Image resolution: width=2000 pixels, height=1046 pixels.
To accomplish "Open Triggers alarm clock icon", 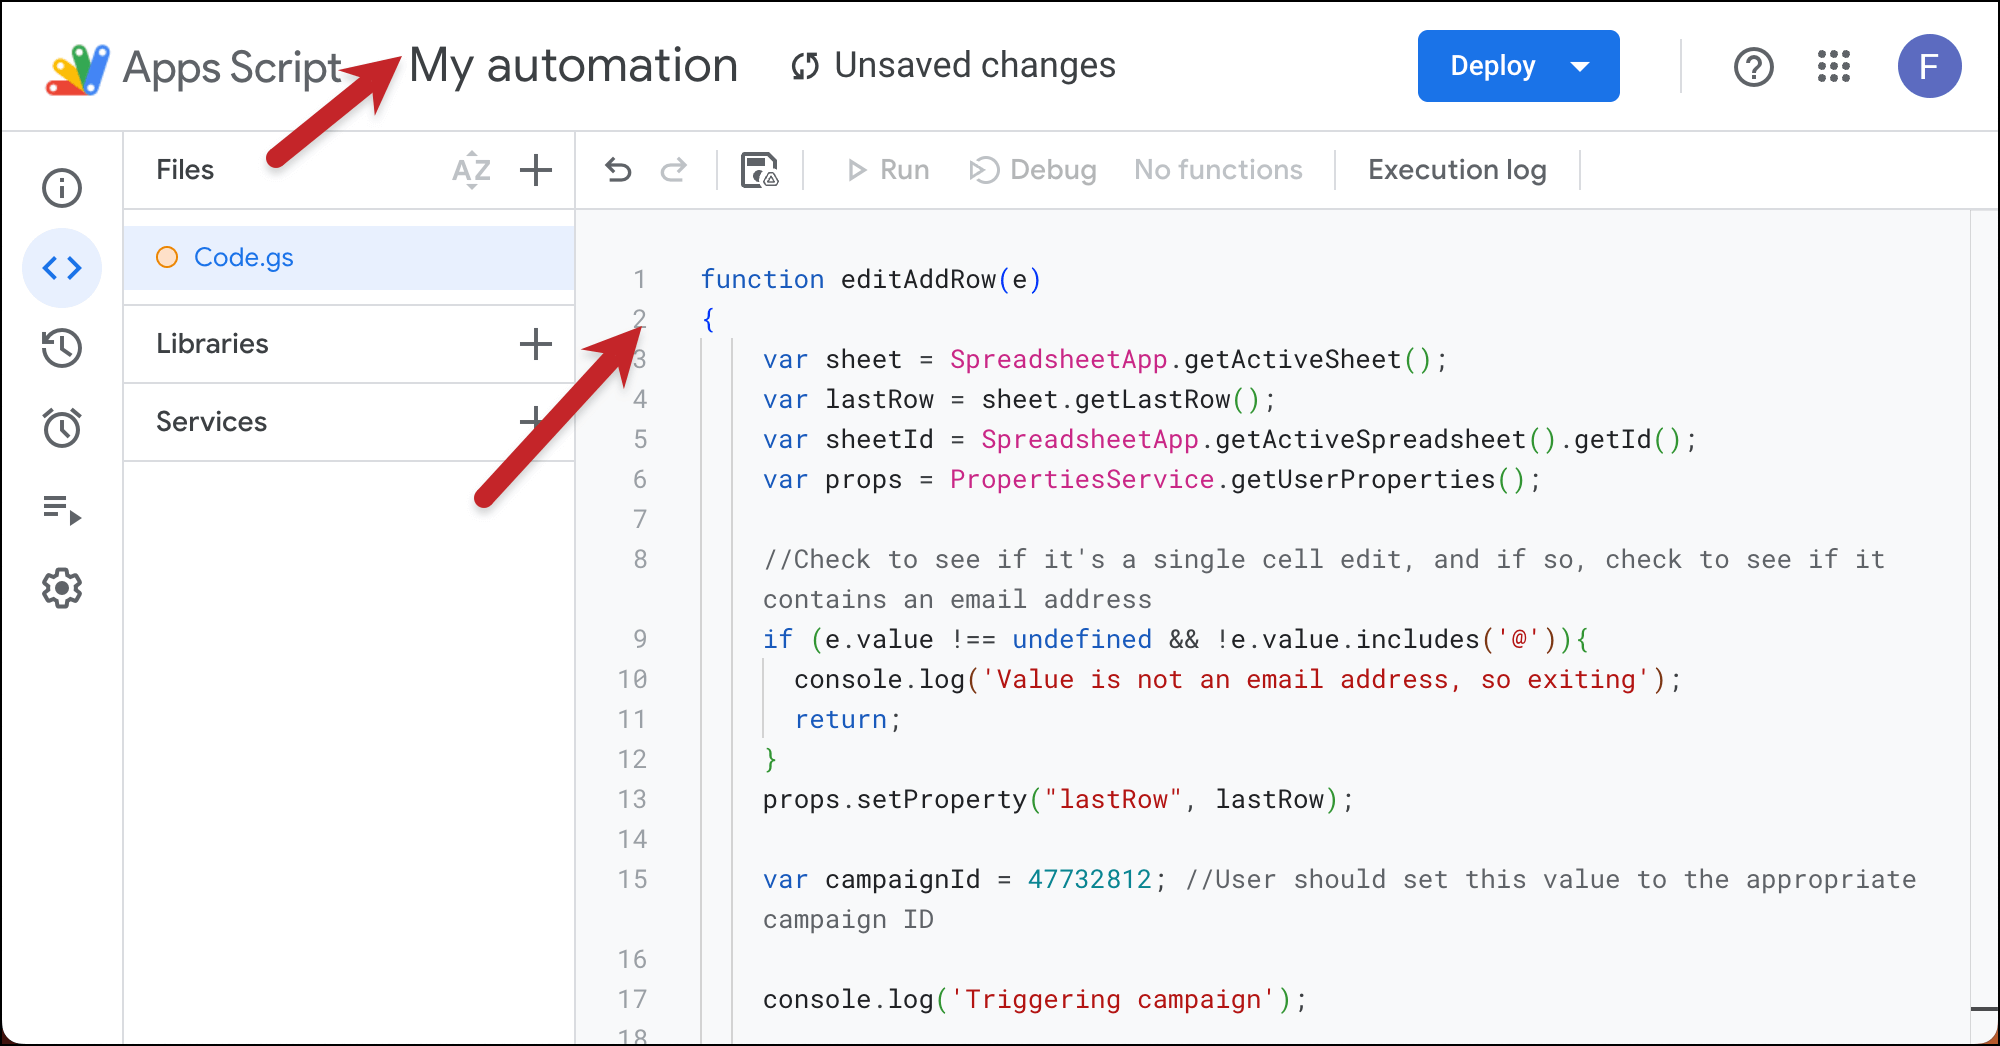I will coord(62,428).
